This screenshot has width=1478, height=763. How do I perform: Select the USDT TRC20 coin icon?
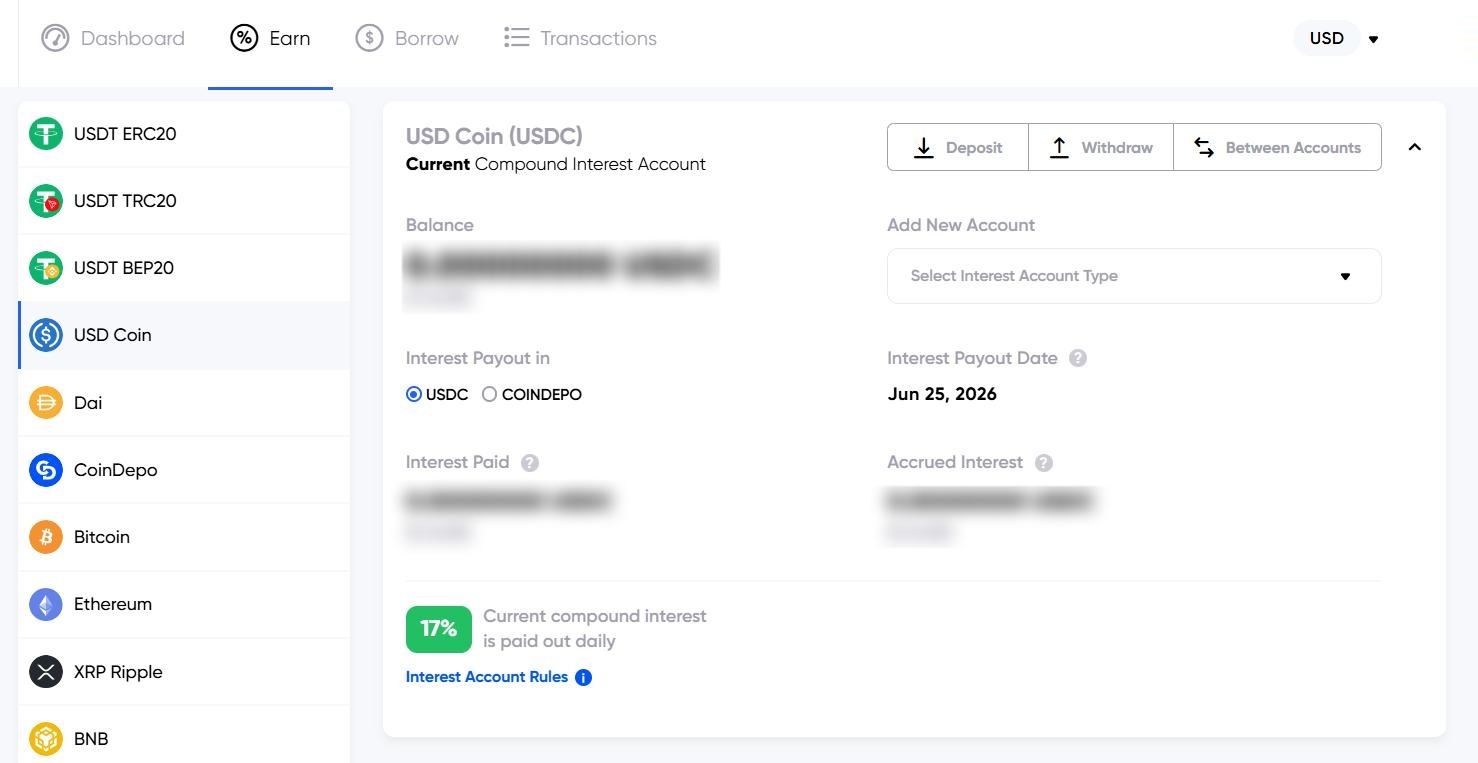45,201
